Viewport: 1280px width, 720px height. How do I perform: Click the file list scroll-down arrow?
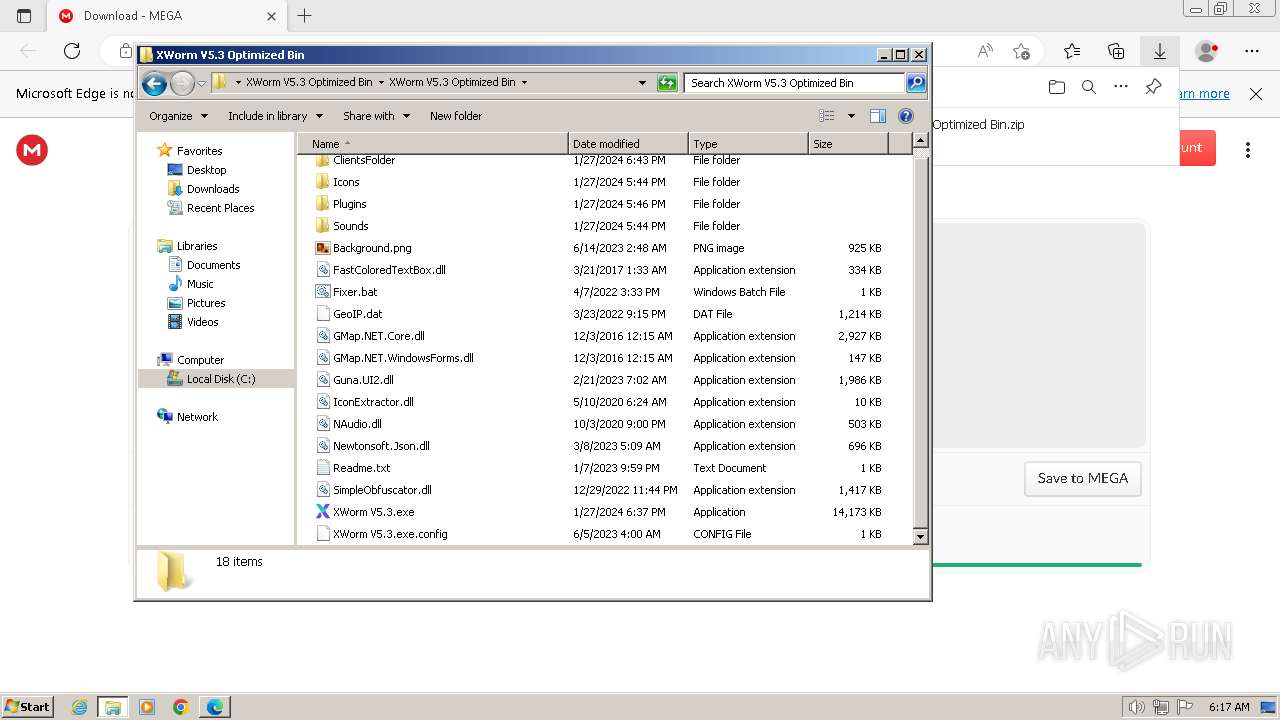(x=921, y=537)
